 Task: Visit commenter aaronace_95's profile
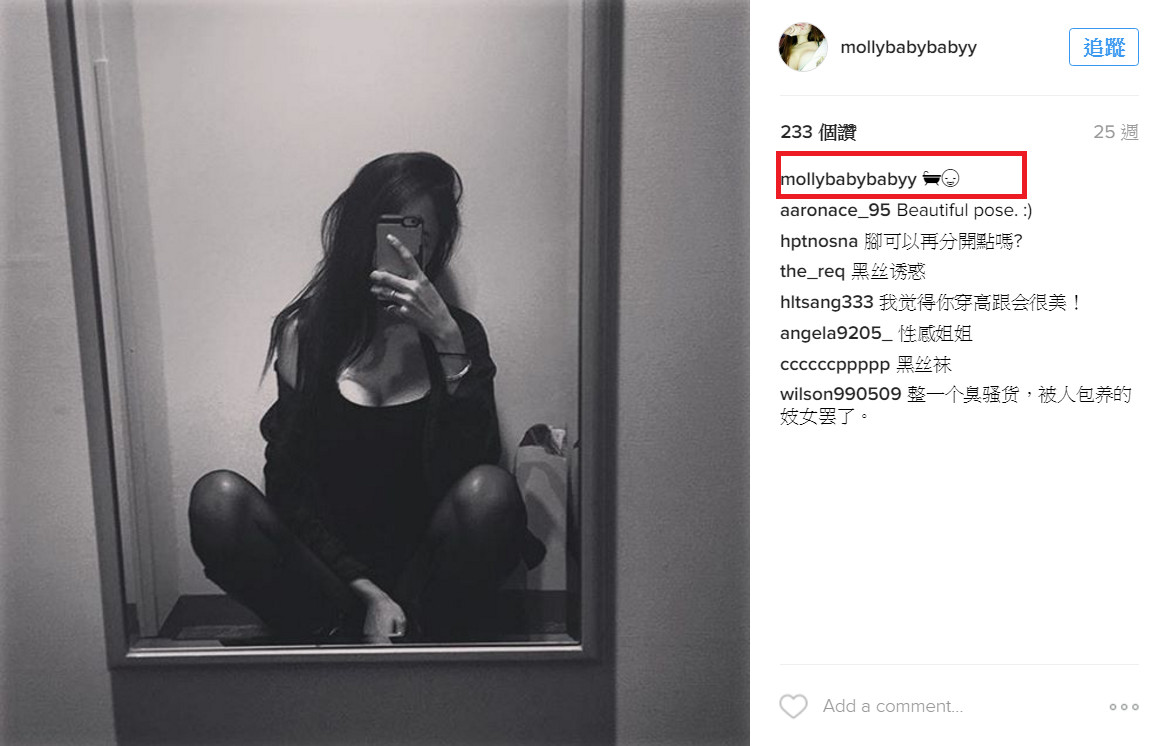pos(835,211)
